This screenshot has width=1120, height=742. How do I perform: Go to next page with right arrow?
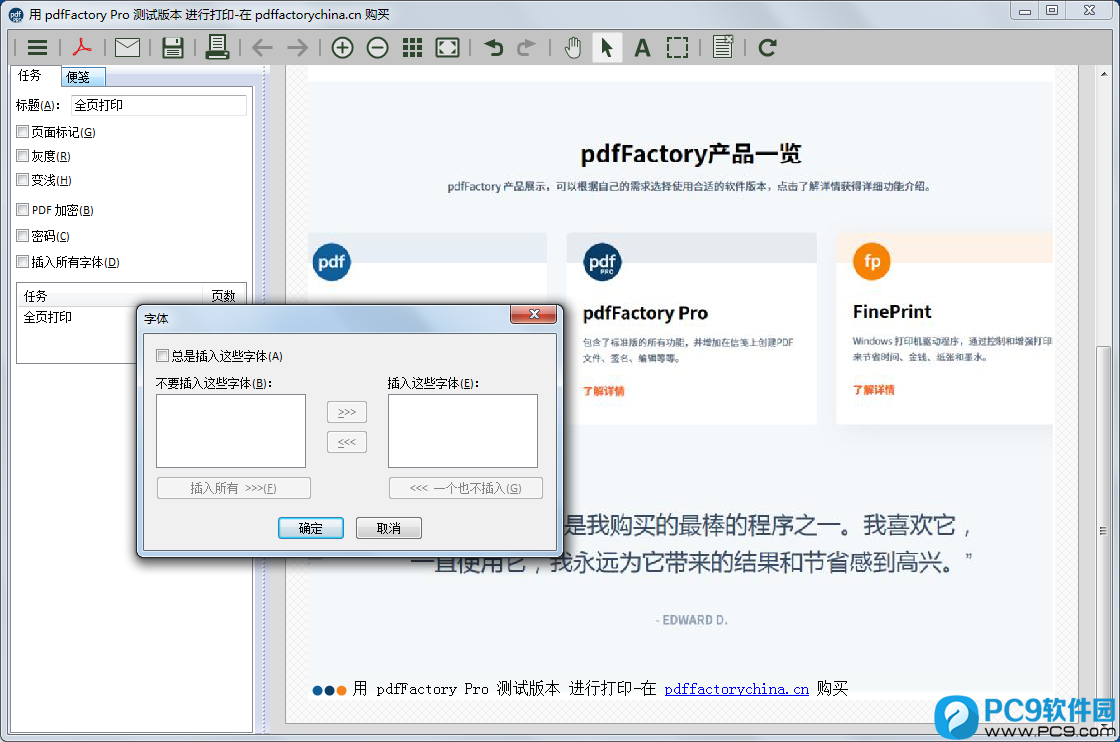pyautogui.click(x=297, y=48)
